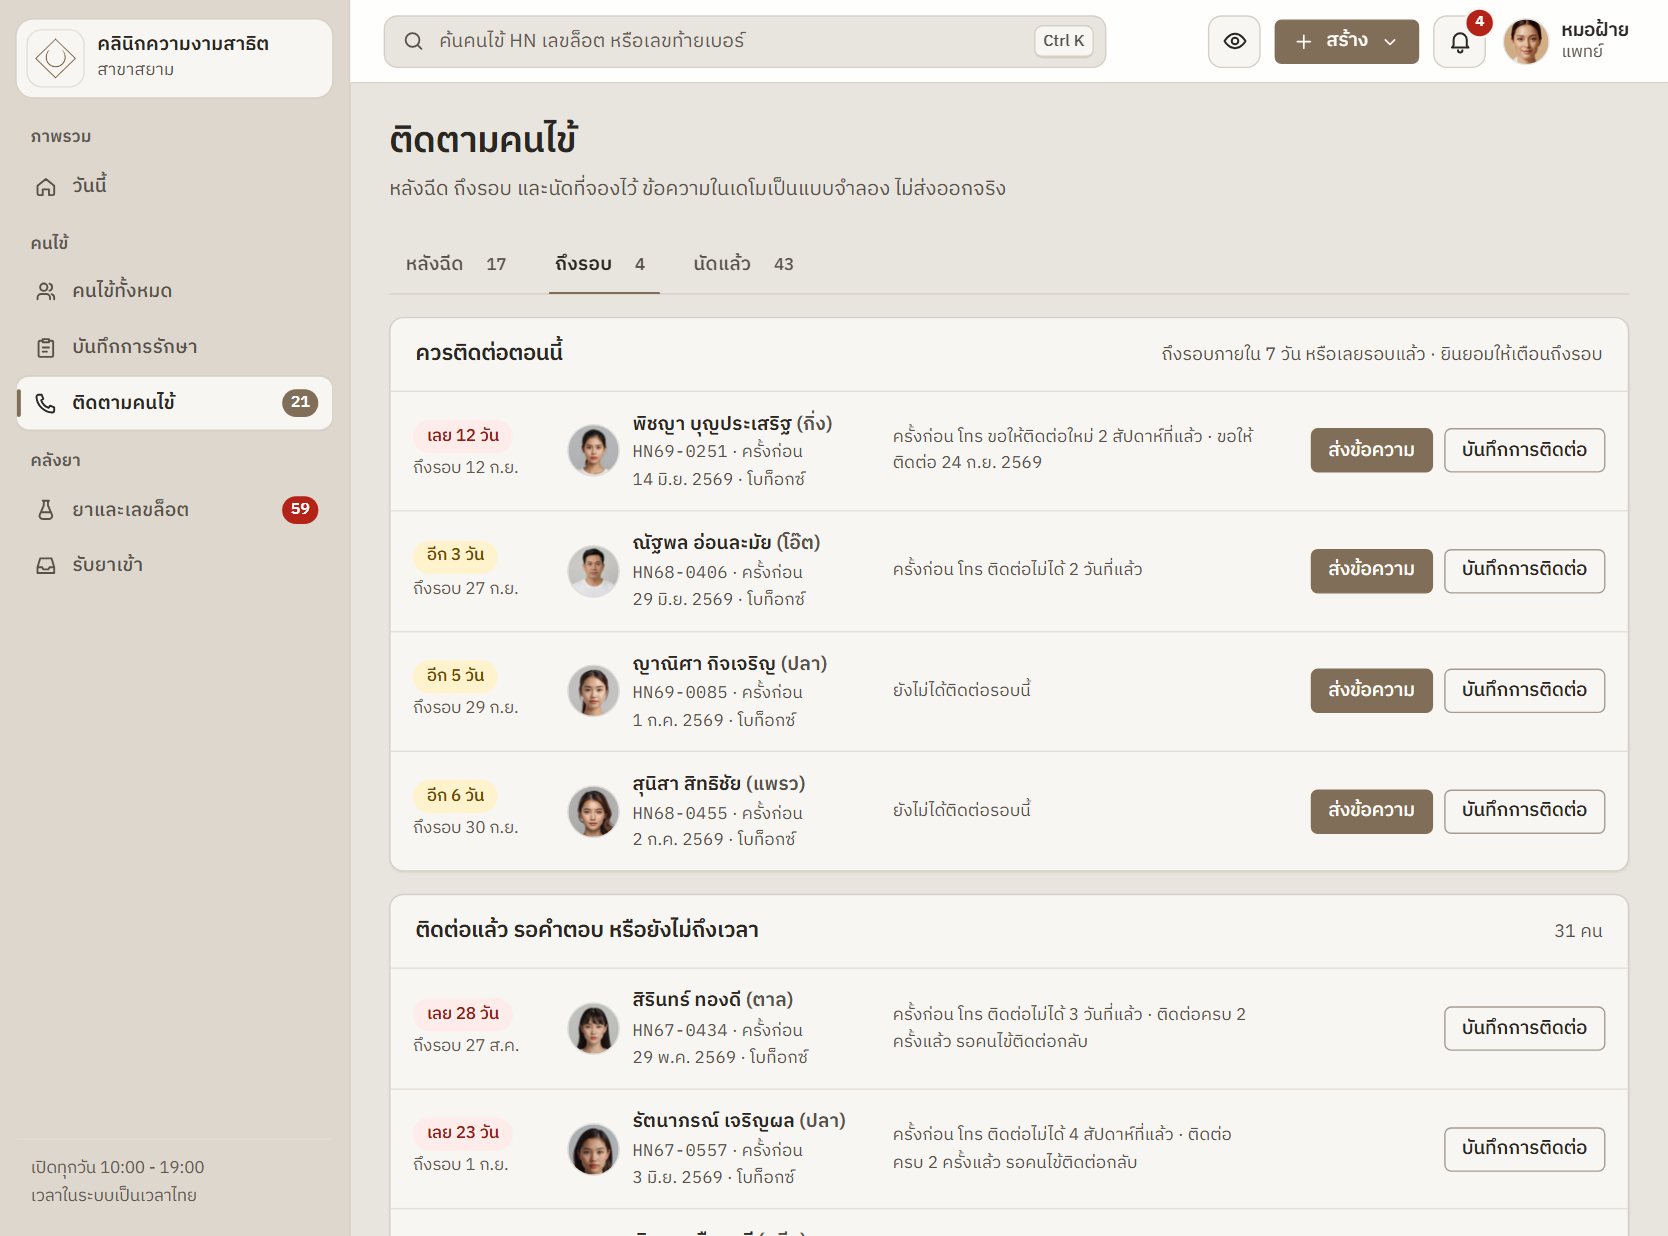Open บันทึกการรักษา clipboard item
Viewport: 1668px width, 1236px height.
pos(174,347)
